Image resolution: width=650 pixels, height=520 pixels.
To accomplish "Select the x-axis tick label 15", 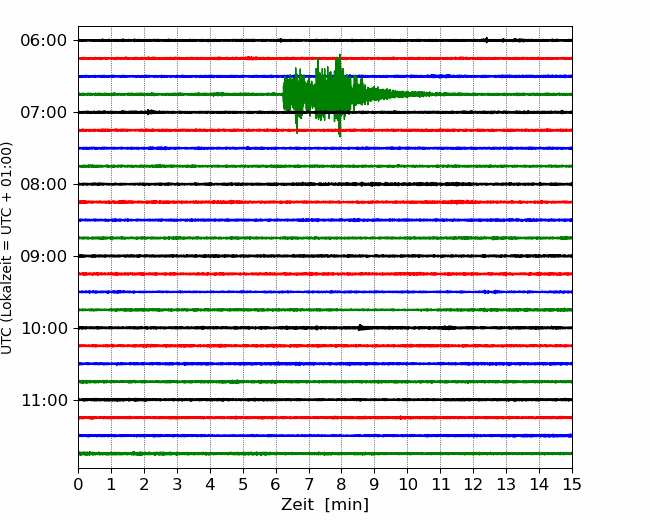I will click(x=572, y=484).
